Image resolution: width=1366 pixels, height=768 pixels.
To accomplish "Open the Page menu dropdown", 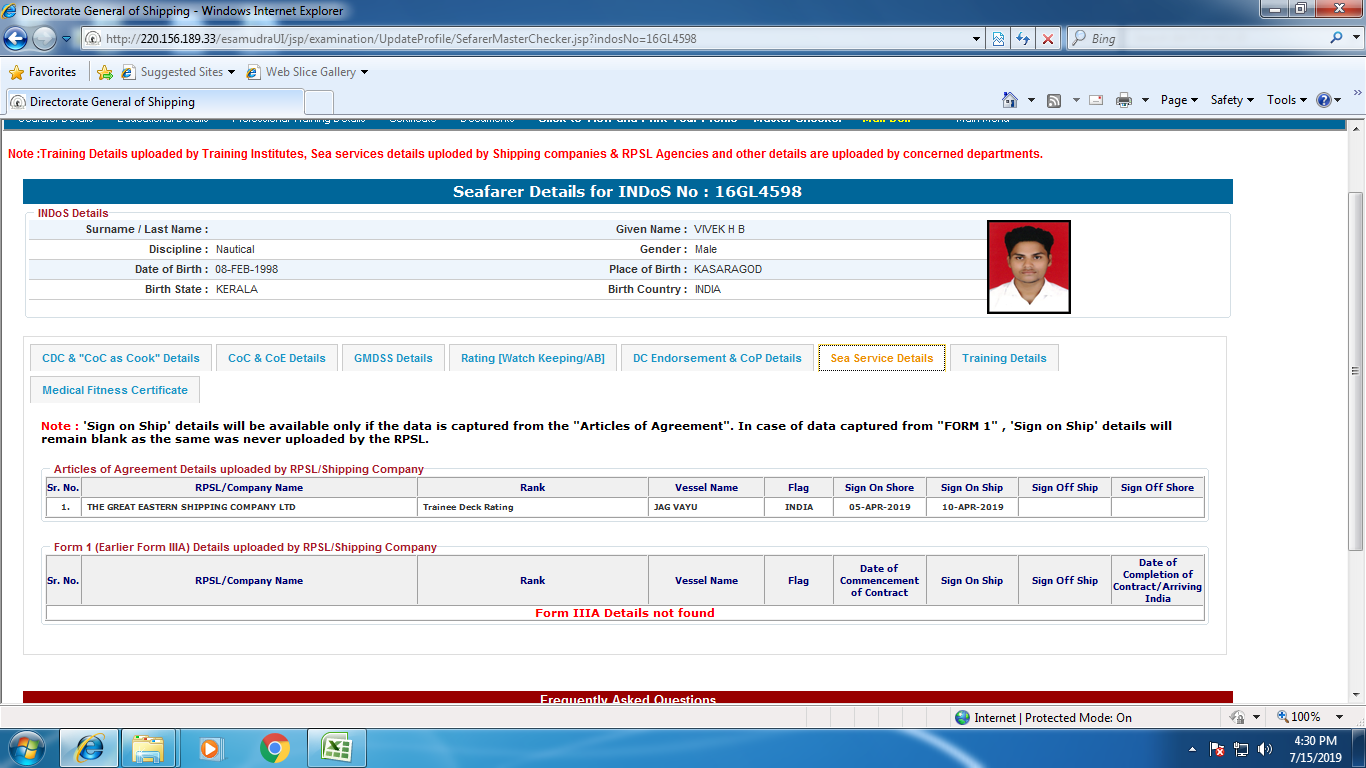I will coord(1179,100).
